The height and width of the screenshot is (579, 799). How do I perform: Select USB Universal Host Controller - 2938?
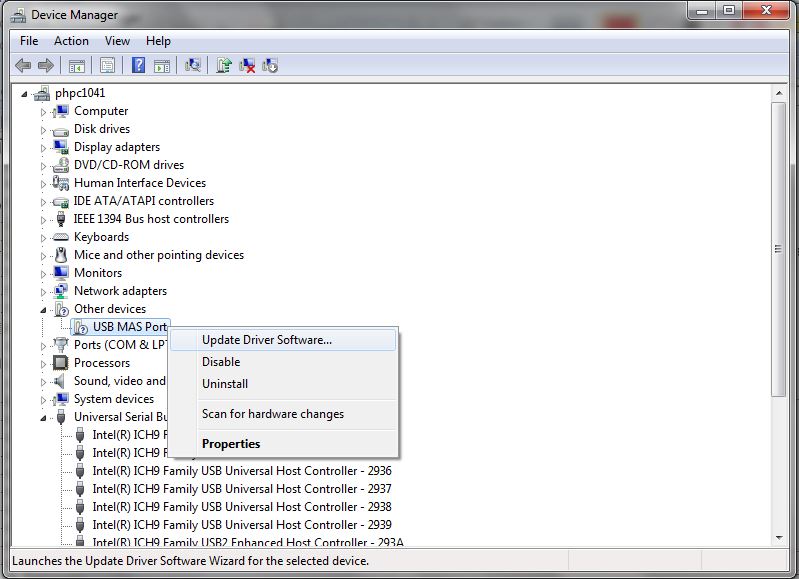click(242, 507)
